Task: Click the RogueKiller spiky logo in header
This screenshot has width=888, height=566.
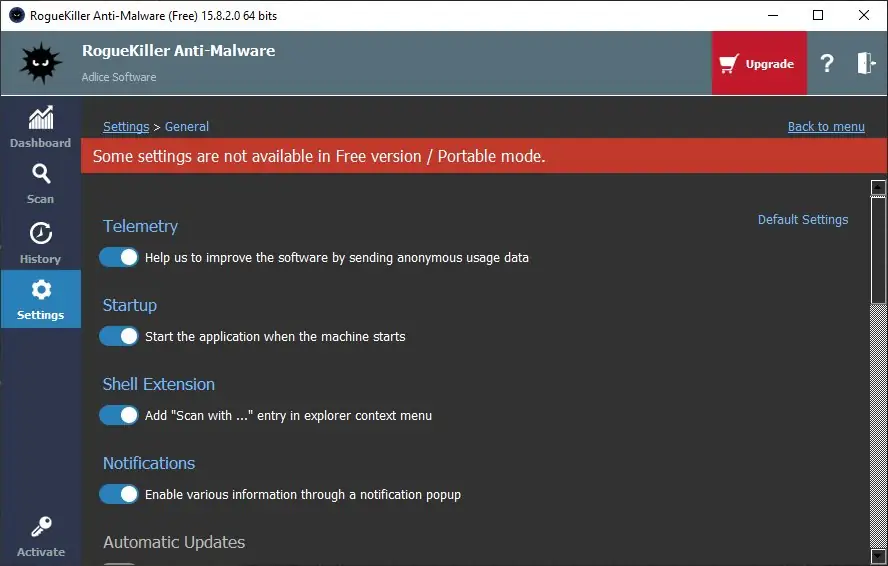Action: [40, 63]
